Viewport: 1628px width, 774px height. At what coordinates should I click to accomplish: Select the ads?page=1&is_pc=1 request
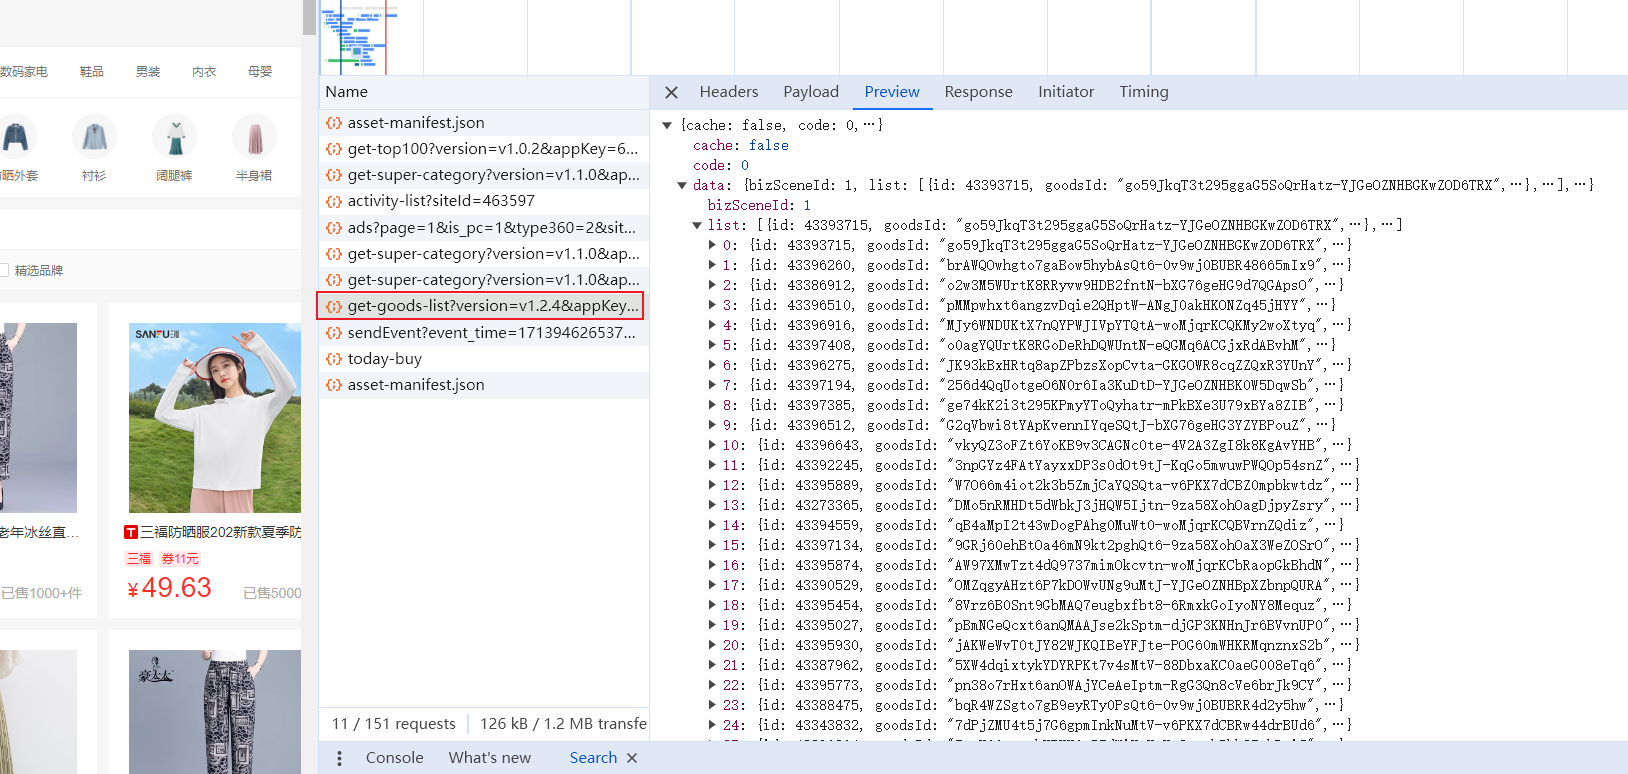(484, 227)
